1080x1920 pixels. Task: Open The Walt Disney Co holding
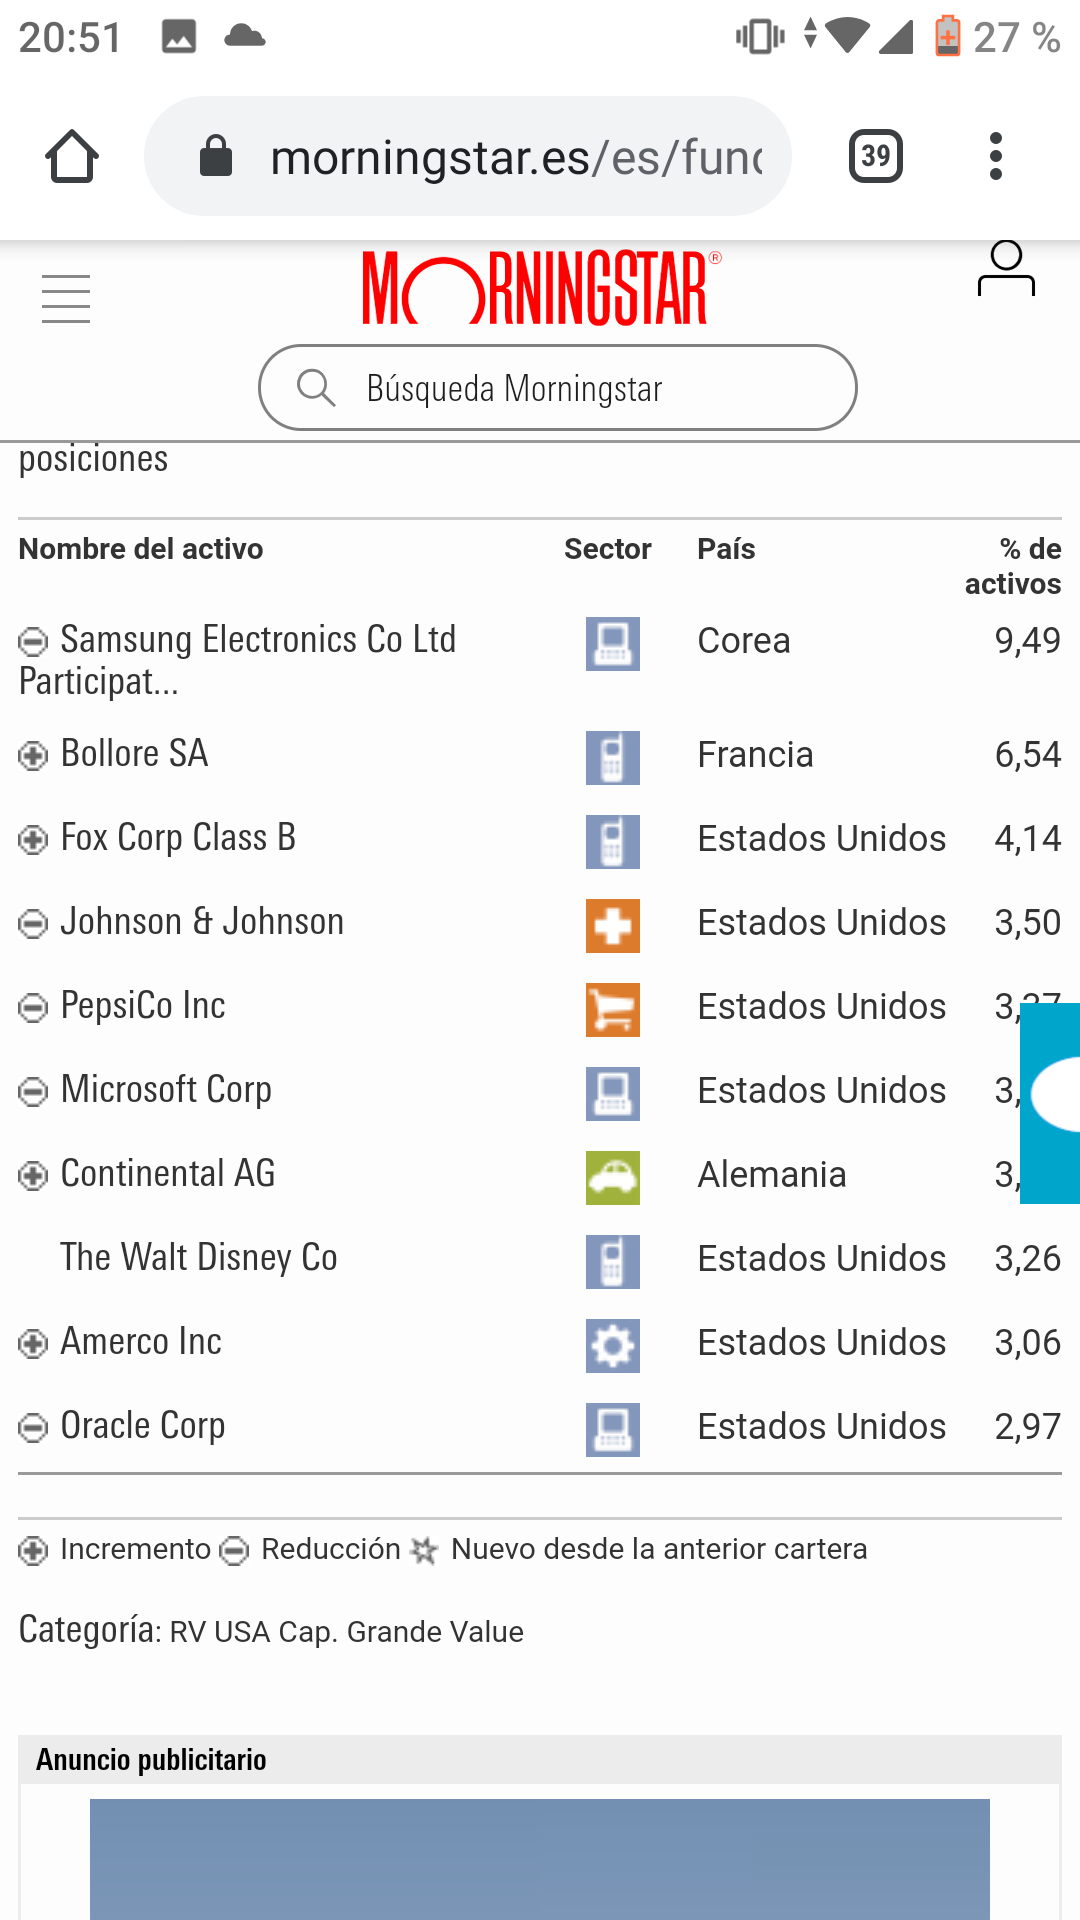(x=199, y=1258)
